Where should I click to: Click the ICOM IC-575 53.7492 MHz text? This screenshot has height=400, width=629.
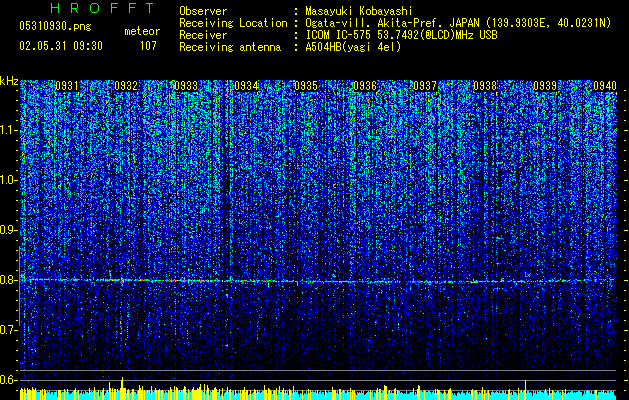tap(401, 35)
